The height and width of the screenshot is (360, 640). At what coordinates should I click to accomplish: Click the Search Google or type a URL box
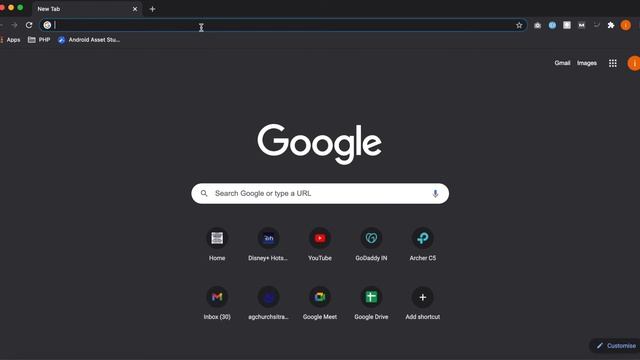tap(320, 193)
